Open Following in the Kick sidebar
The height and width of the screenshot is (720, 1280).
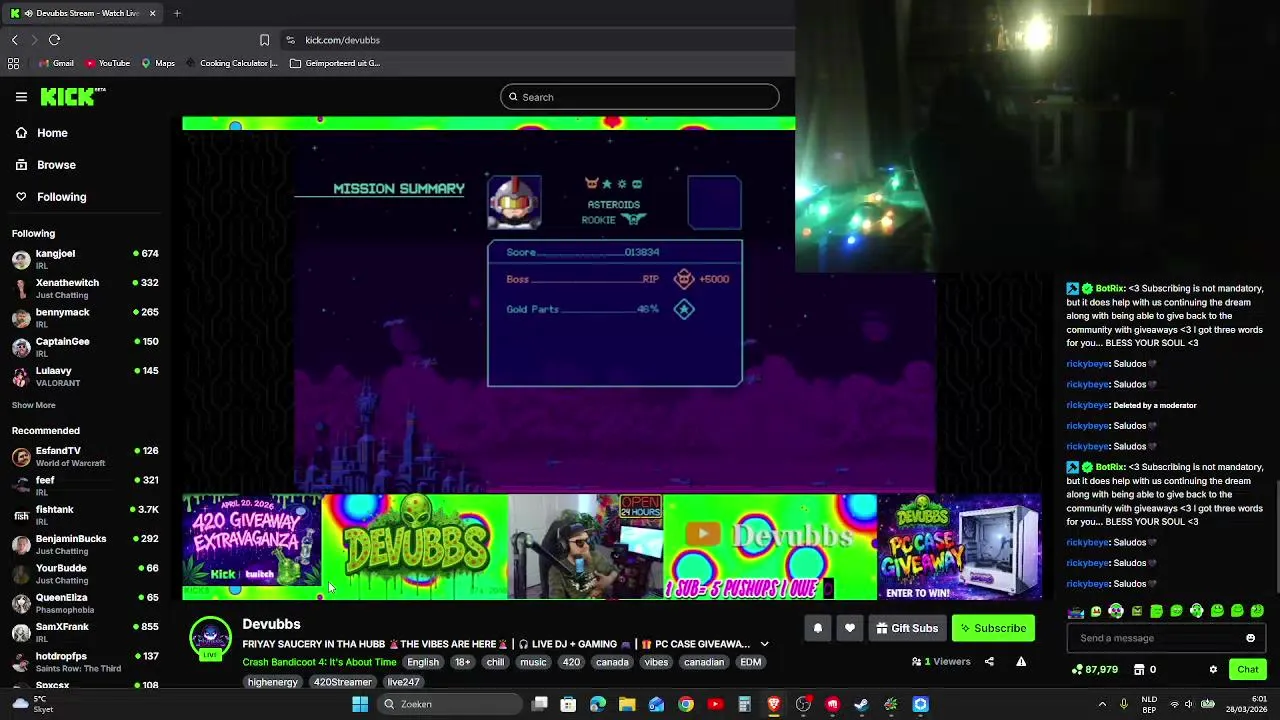(x=50, y=197)
